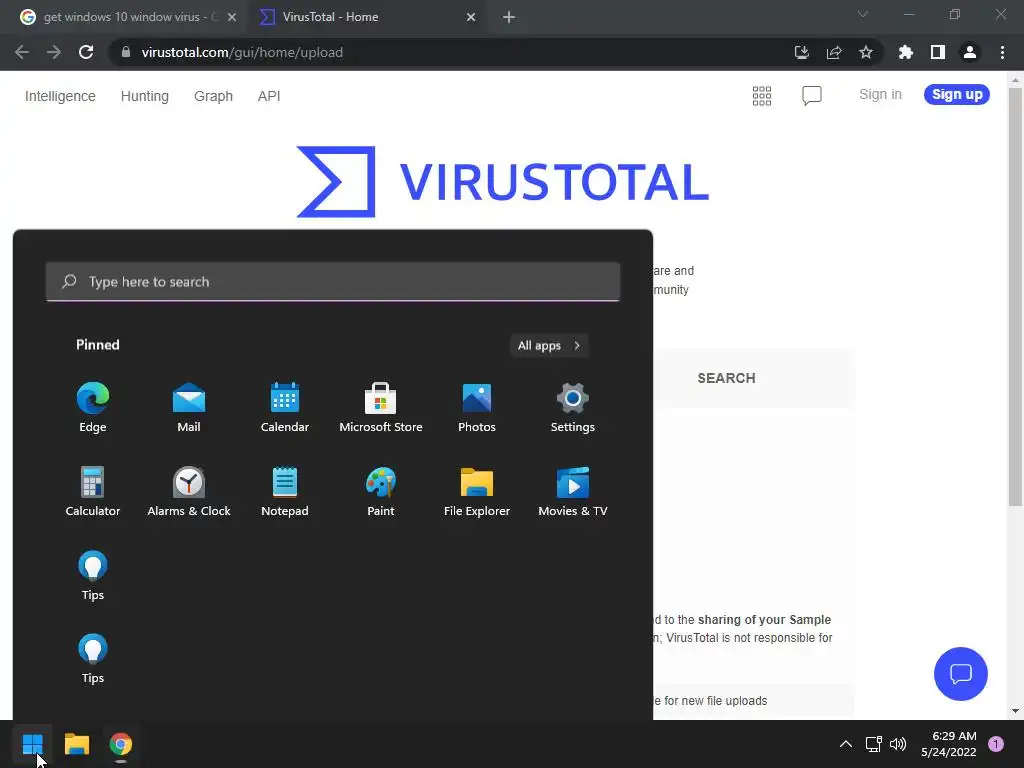Open Settings gear in Start menu
1024x768 pixels.
[x=573, y=408]
